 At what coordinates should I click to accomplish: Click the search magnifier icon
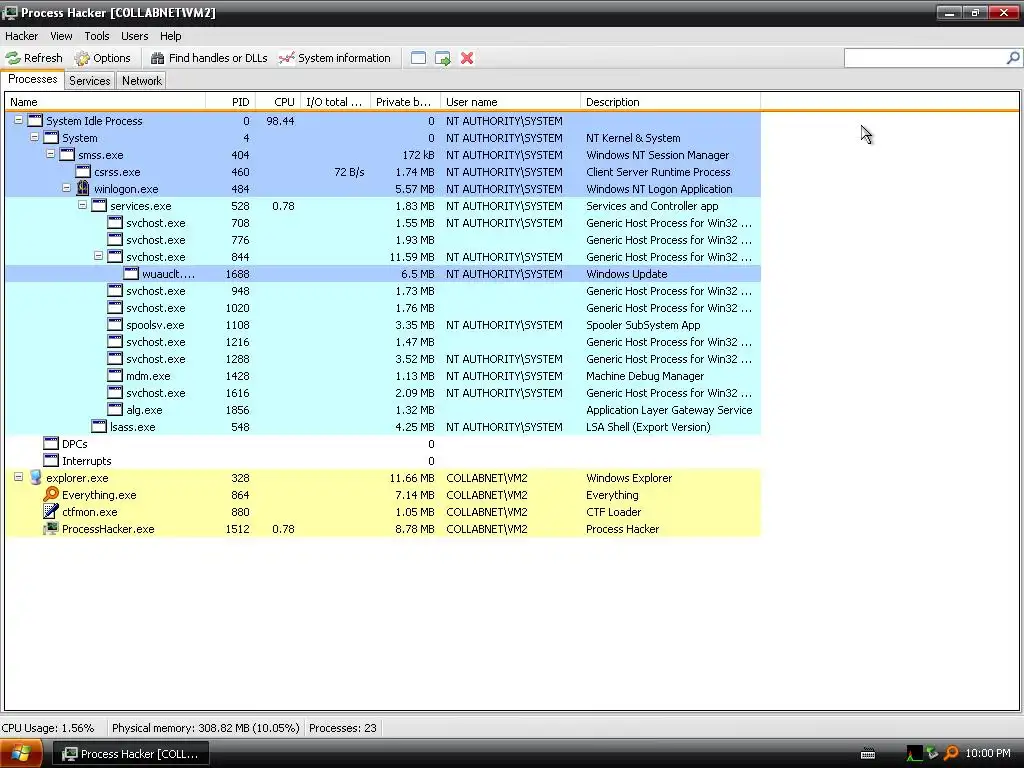1013,58
